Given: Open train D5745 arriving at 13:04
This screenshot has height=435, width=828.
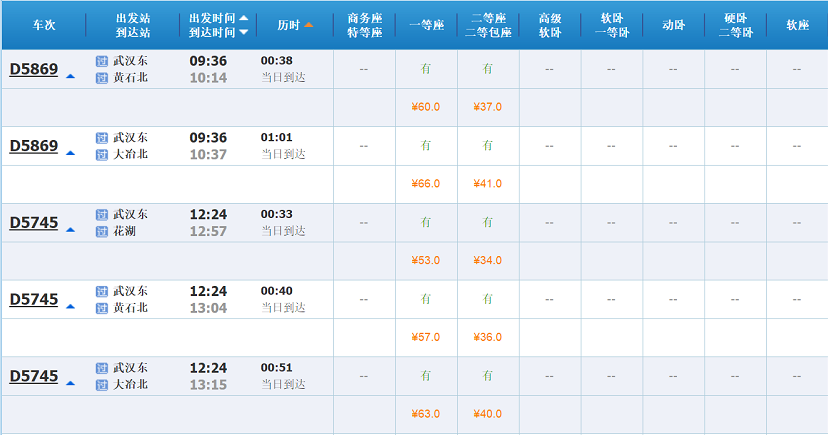Looking at the screenshot, I should (x=34, y=299).
